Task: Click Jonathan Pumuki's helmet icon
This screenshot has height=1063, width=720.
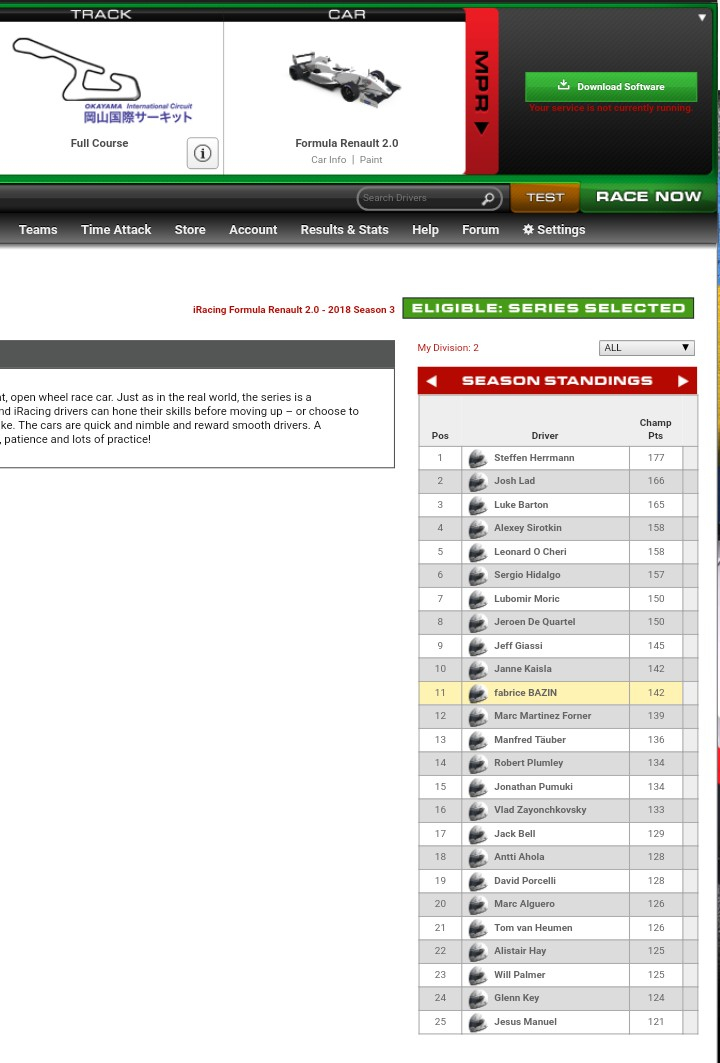Action: 478,786
